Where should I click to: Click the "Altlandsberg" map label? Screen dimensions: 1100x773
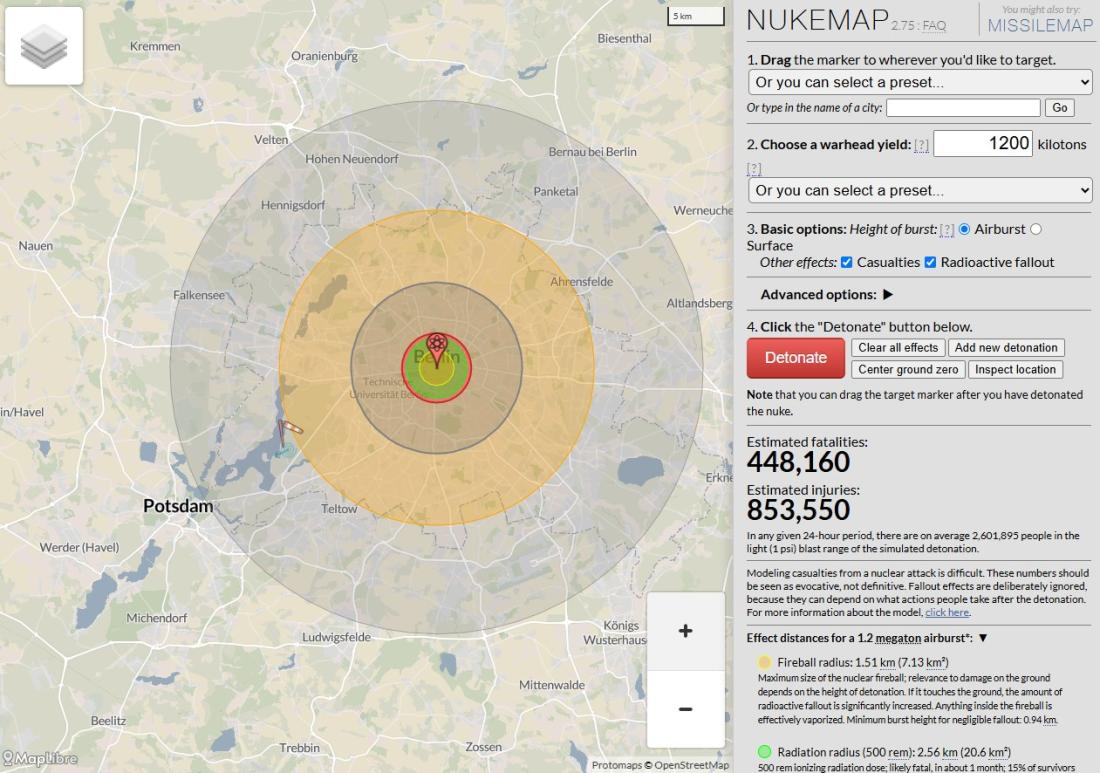click(699, 303)
